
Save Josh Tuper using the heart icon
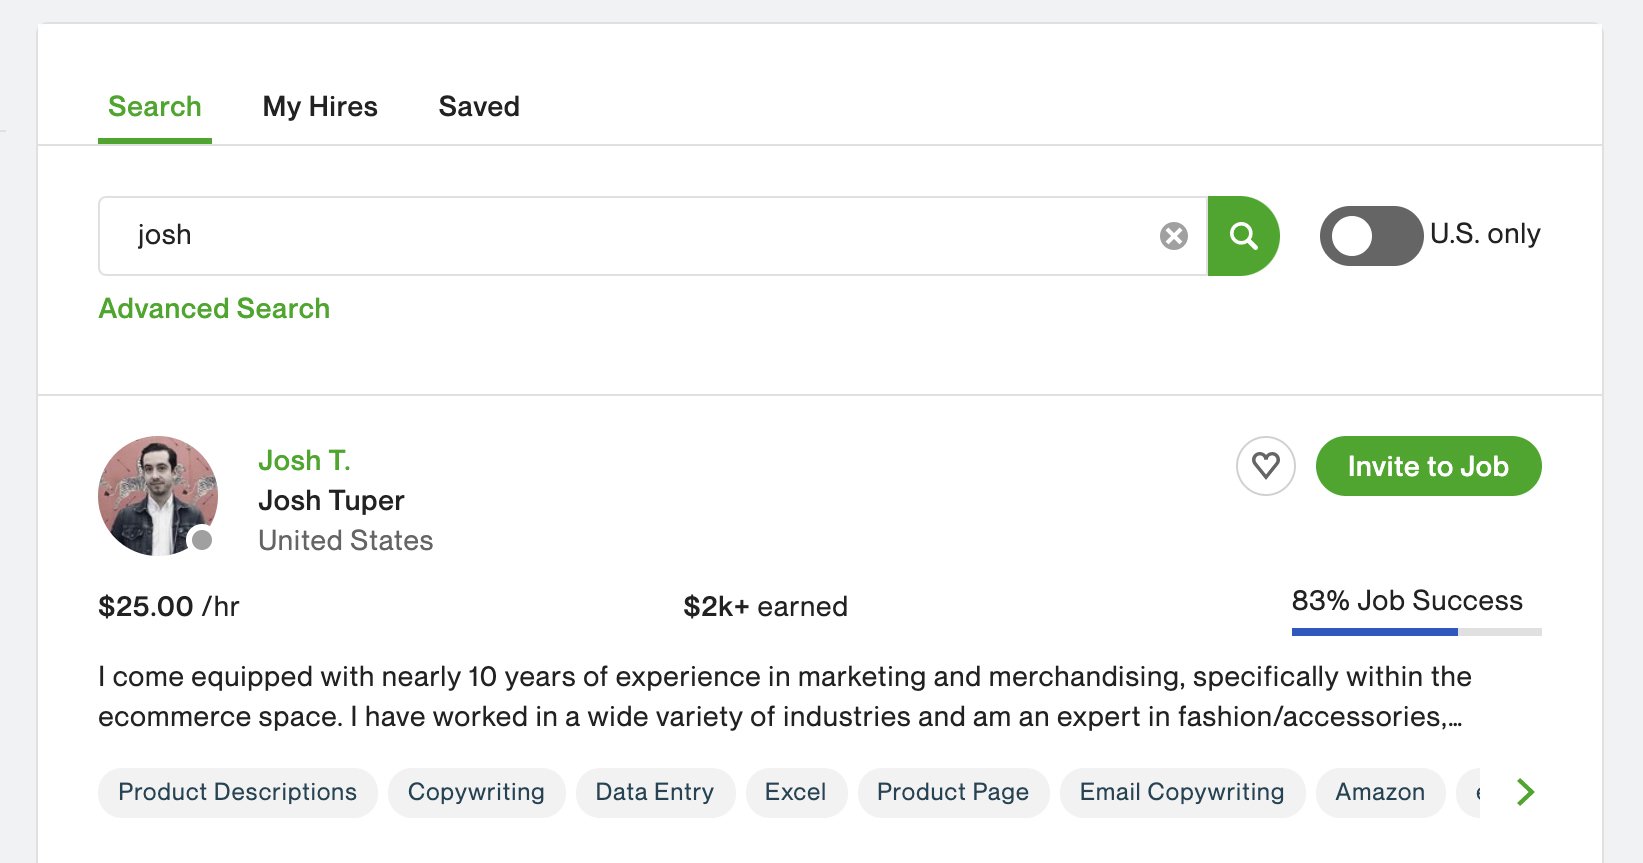tap(1265, 466)
